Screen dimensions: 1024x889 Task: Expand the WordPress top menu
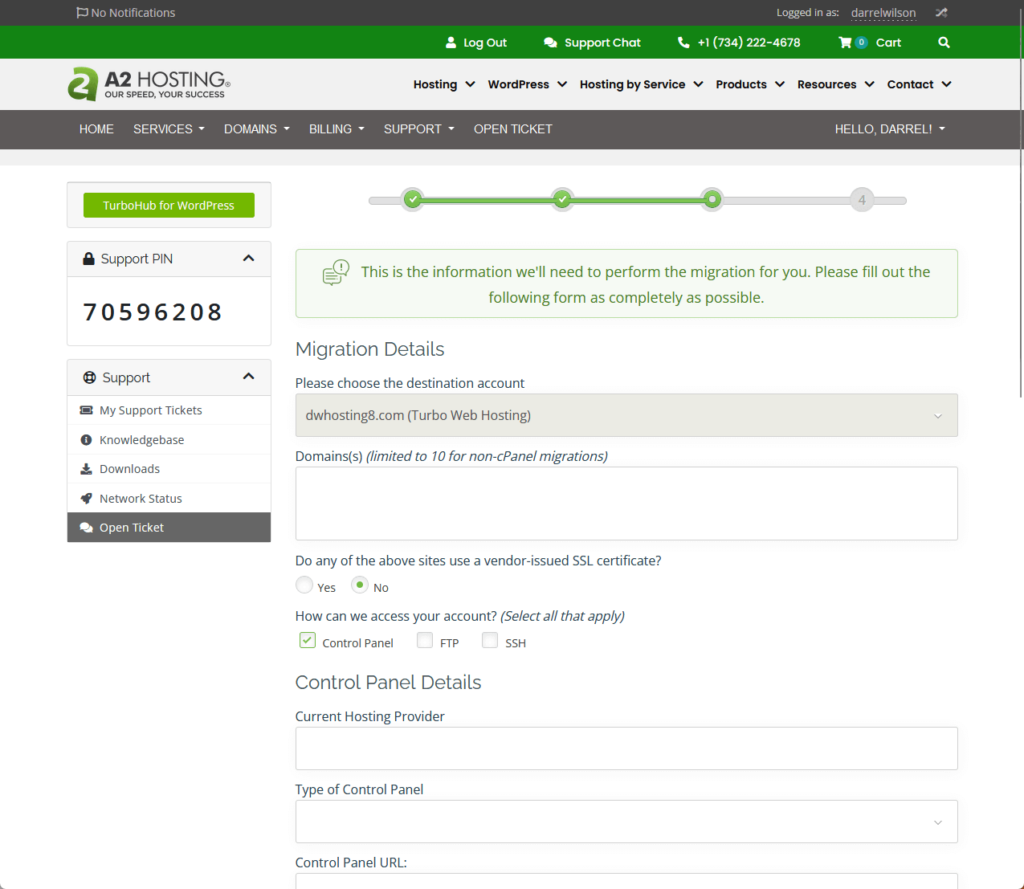527,84
